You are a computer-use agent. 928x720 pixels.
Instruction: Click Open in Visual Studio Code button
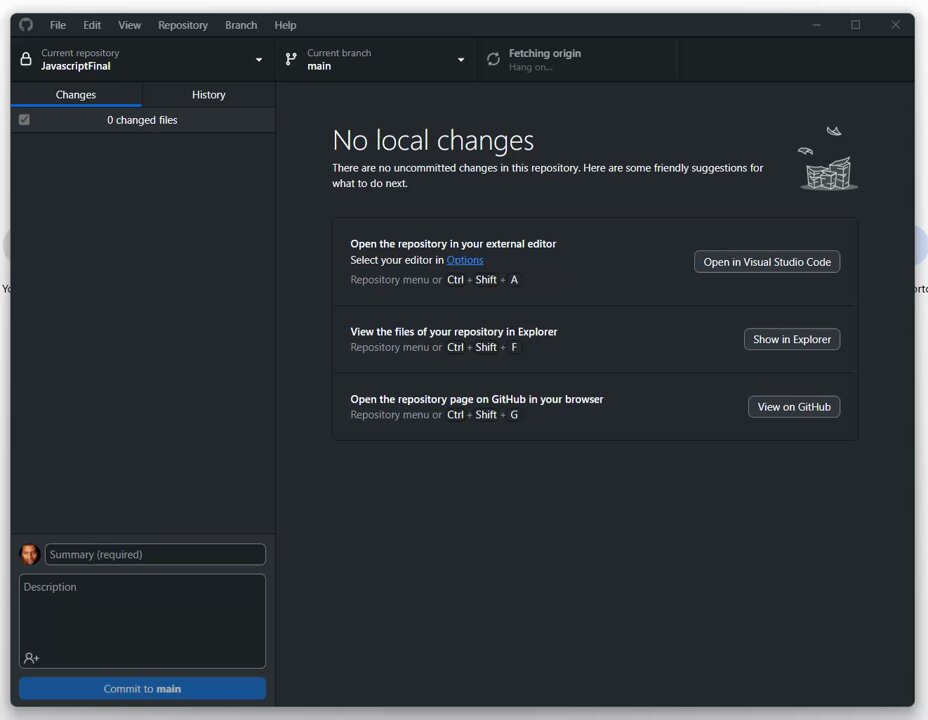coord(766,261)
